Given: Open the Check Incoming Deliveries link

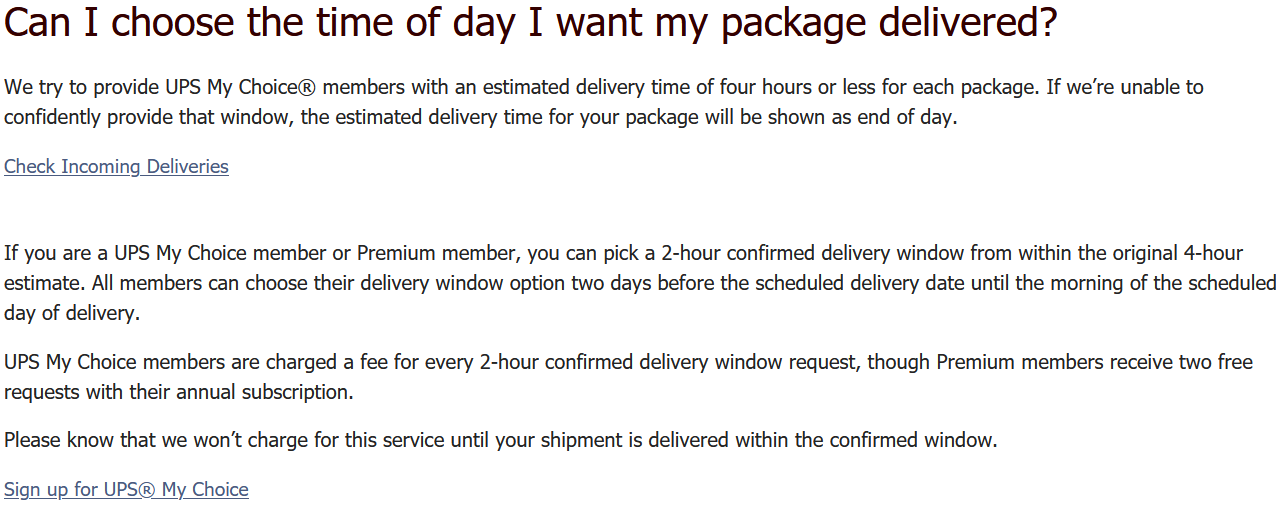Looking at the screenshot, I should click(116, 166).
